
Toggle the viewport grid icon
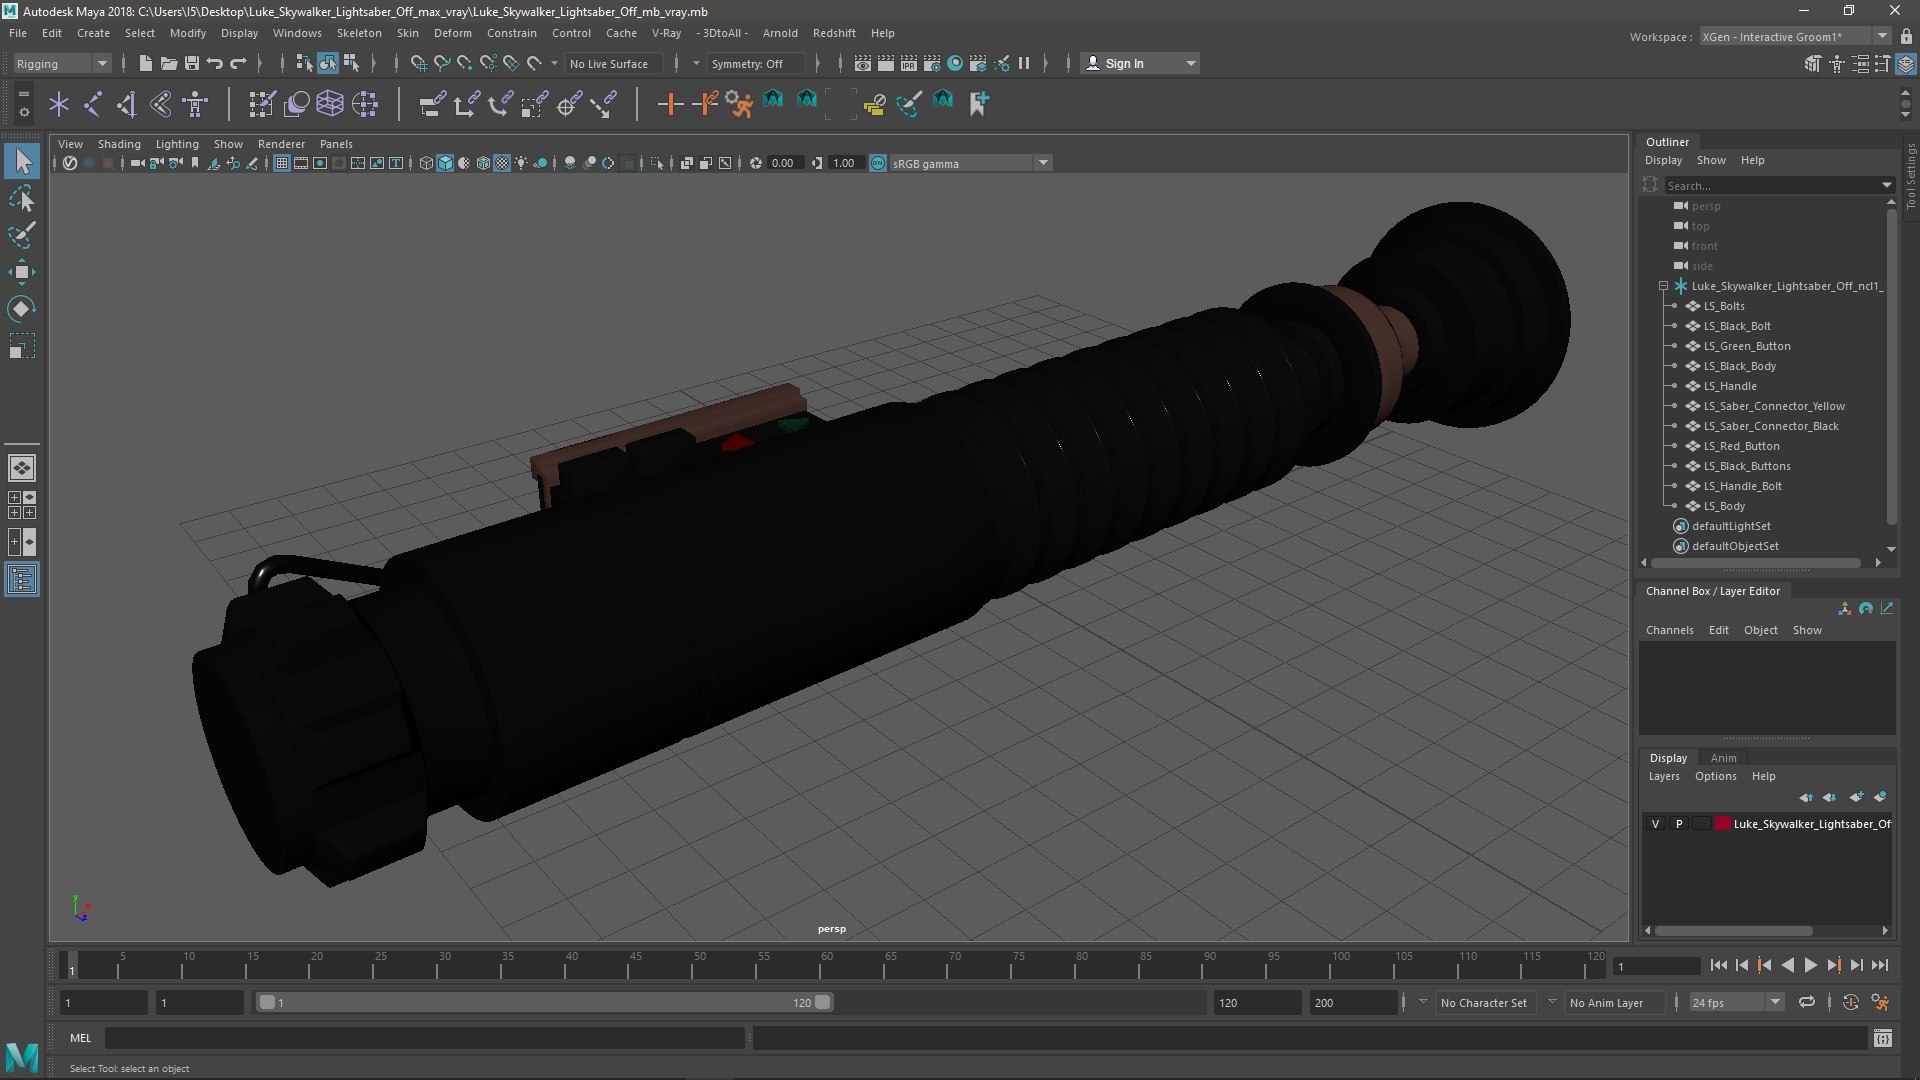tap(282, 163)
